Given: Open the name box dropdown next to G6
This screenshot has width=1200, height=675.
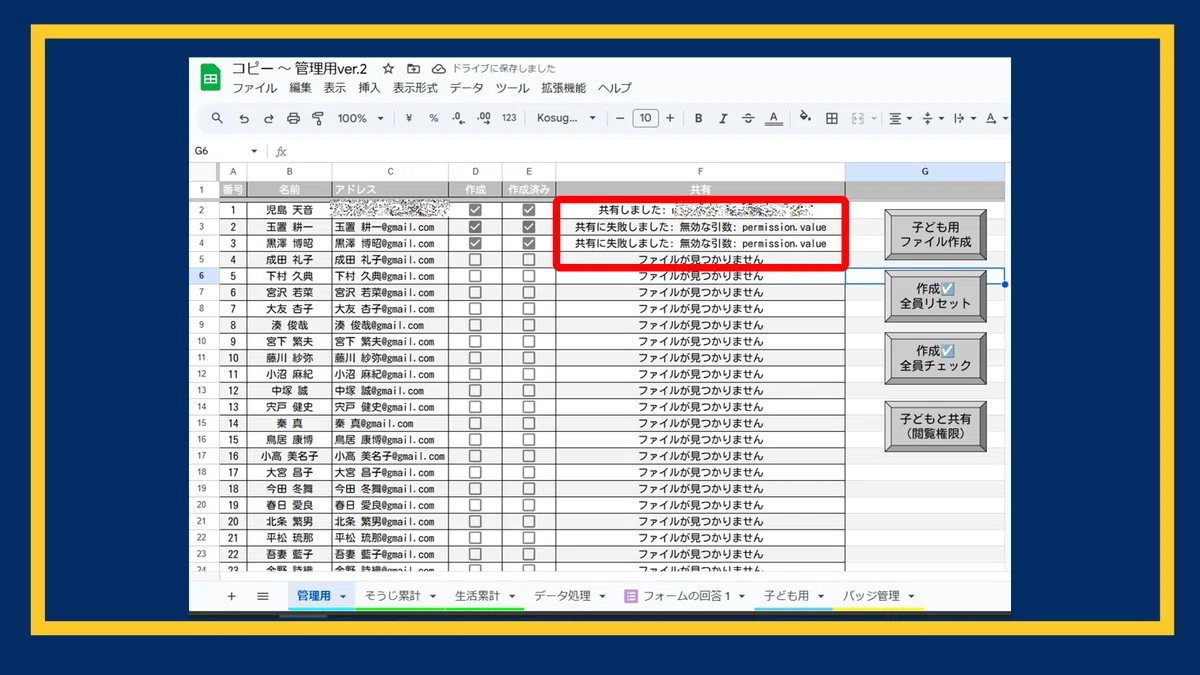Looking at the screenshot, I should 254,151.
